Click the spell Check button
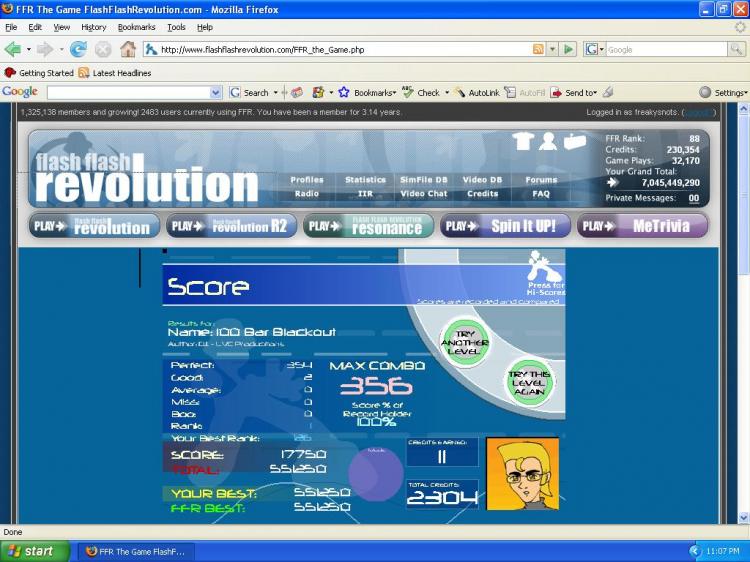 coord(421,92)
